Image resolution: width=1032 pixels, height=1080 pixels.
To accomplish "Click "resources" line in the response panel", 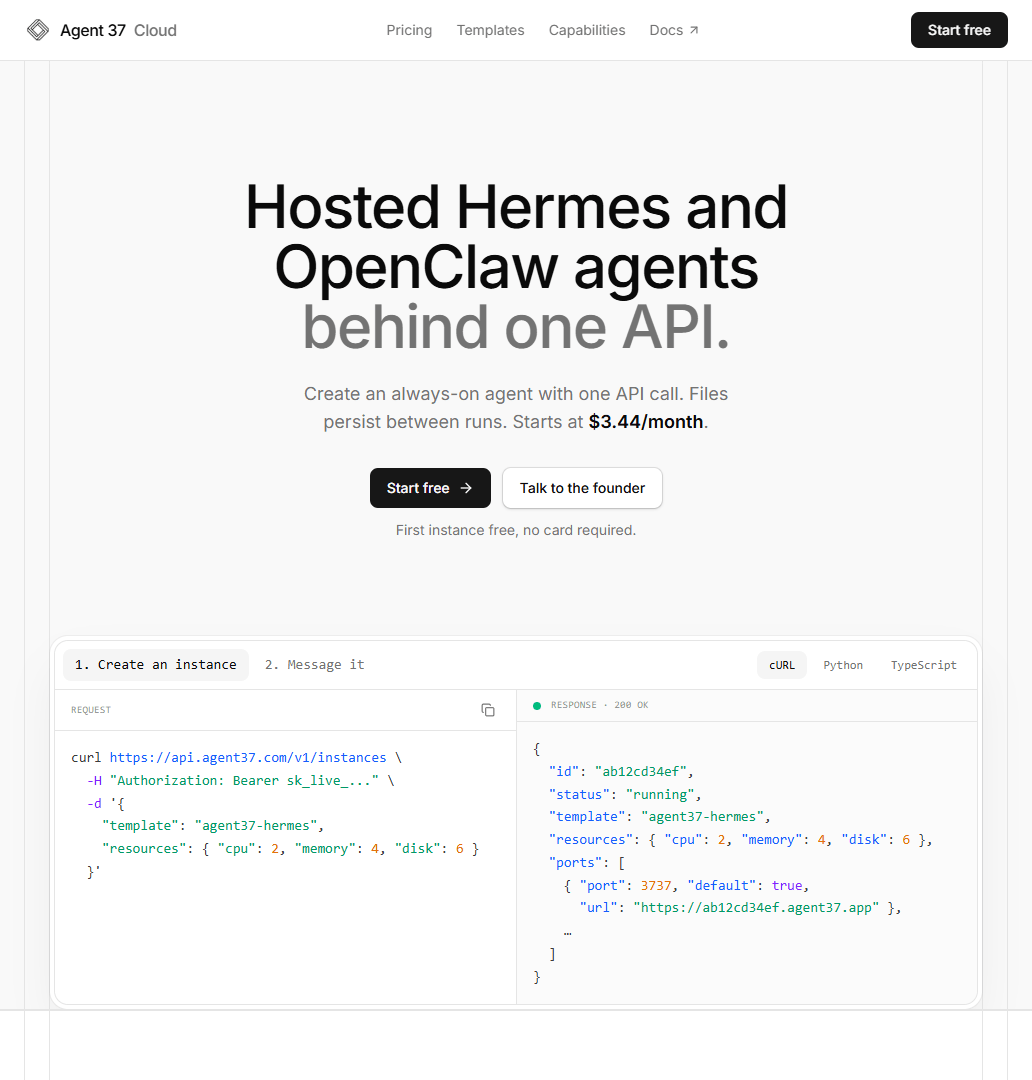I will click(741, 840).
